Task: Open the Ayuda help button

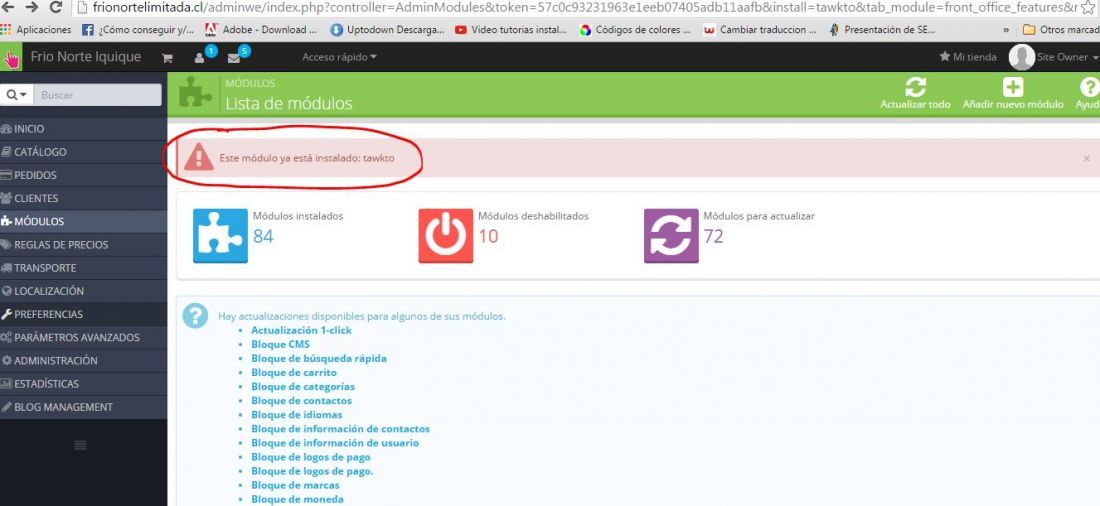Action: coord(1087,93)
